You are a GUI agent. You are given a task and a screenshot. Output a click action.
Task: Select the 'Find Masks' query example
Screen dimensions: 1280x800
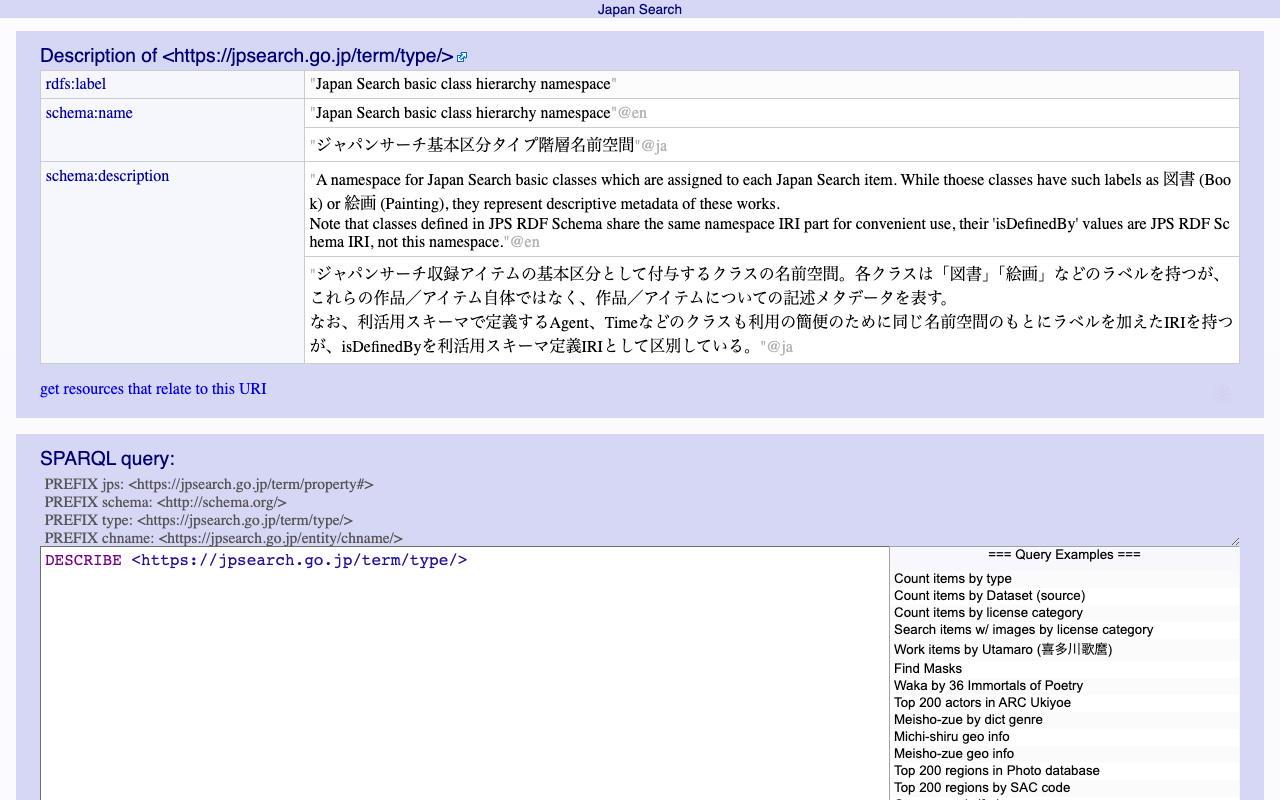(927, 669)
